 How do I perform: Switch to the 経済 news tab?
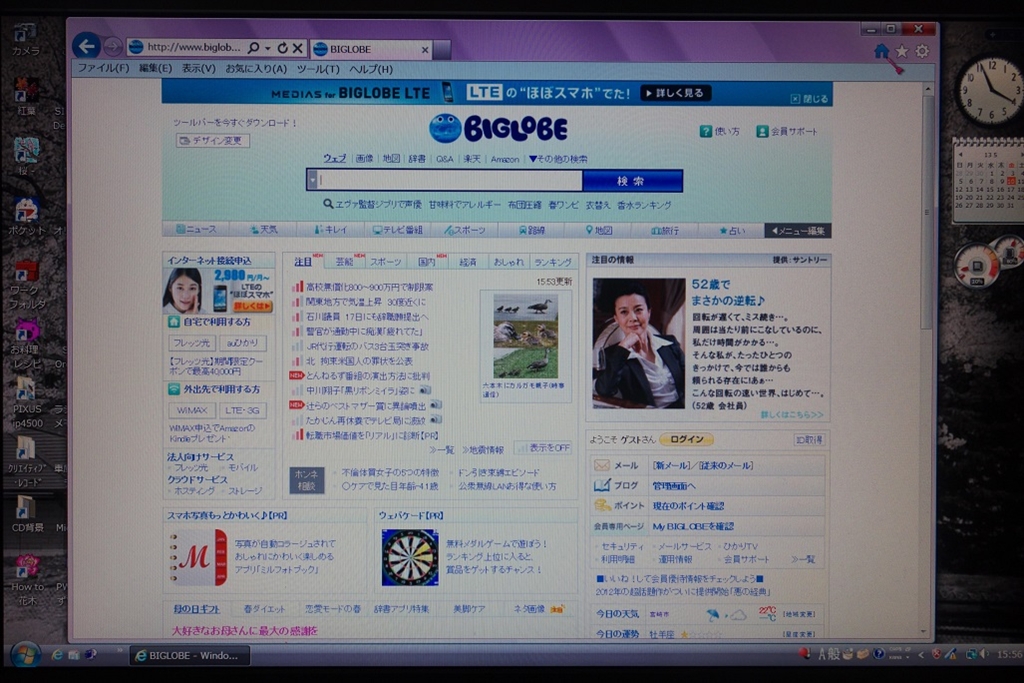pos(468,262)
